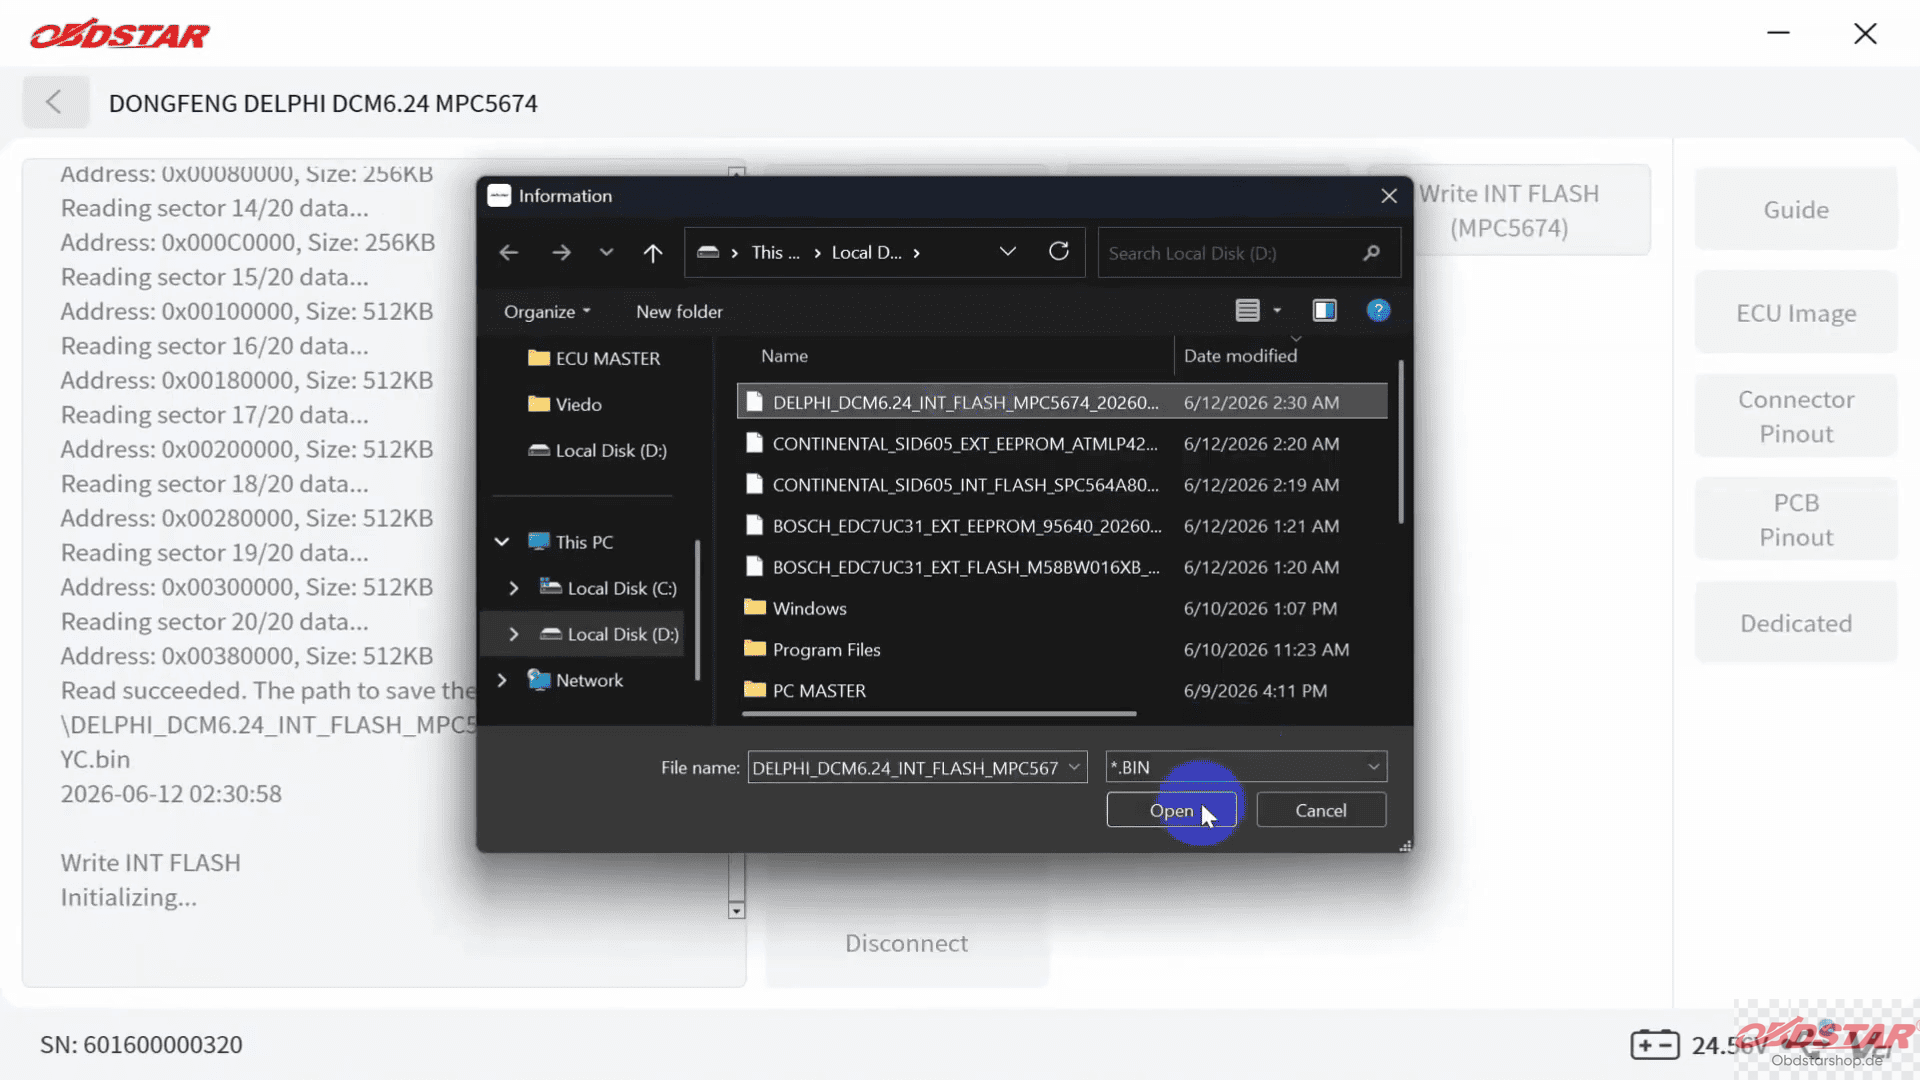The image size is (1920, 1080).
Task: Open recent locations chevron in dialog
Action: (606, 252)
